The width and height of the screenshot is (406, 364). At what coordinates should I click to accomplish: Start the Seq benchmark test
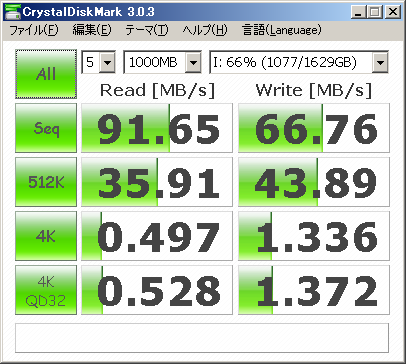tap(46, 128)
